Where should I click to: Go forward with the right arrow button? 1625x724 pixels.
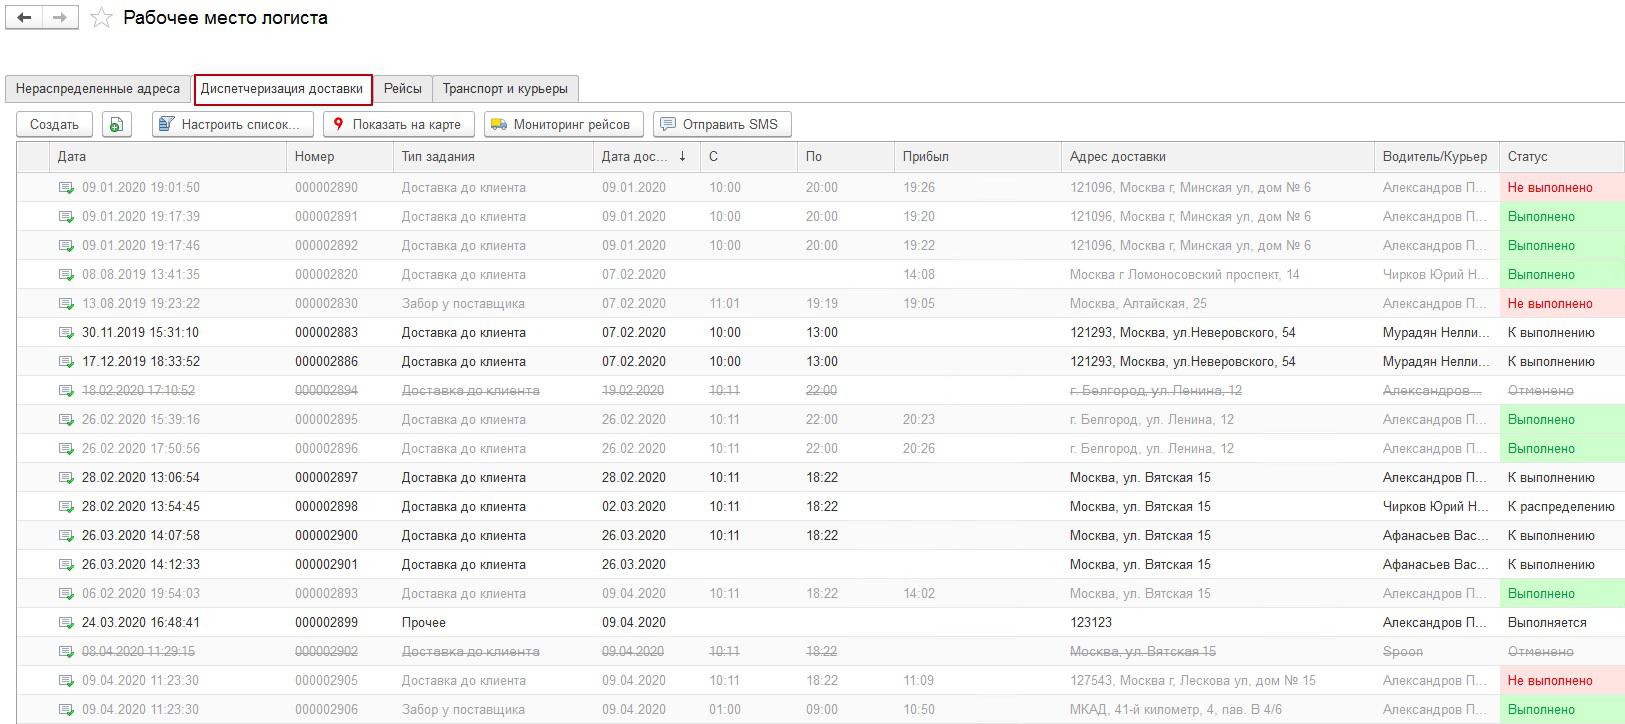click(x=60, y=17)
